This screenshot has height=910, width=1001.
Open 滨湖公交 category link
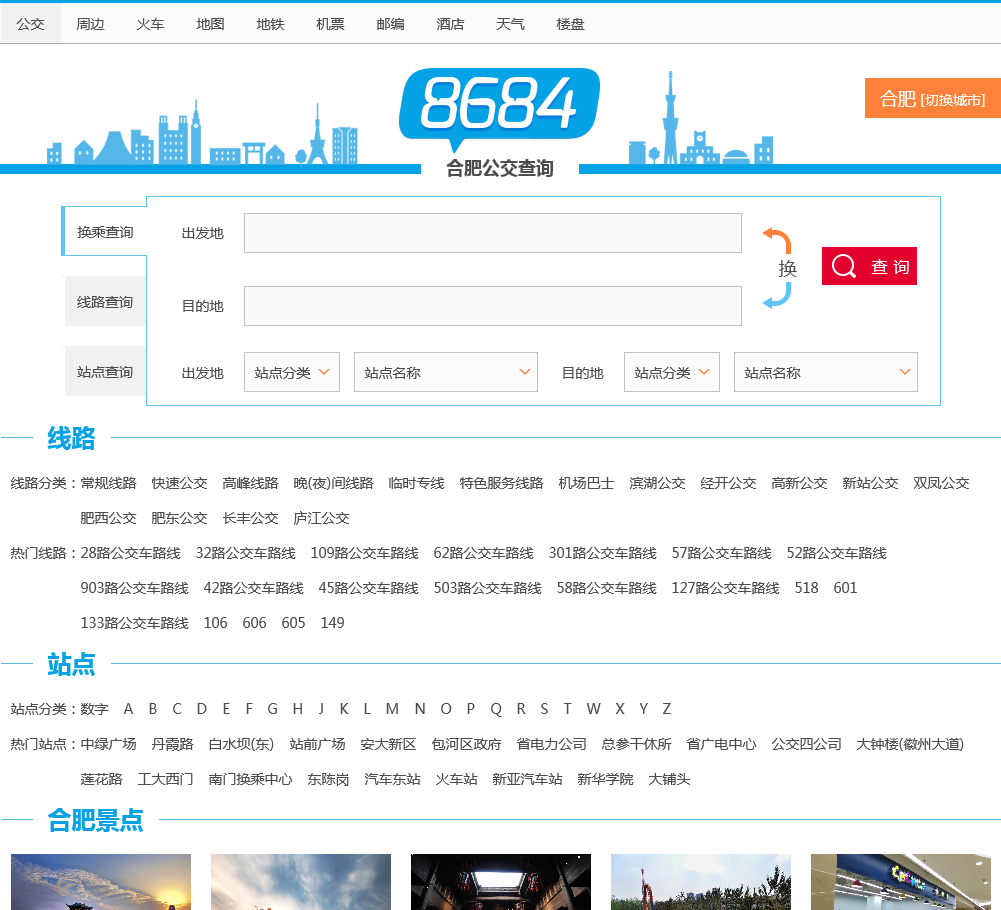(657, 483)
